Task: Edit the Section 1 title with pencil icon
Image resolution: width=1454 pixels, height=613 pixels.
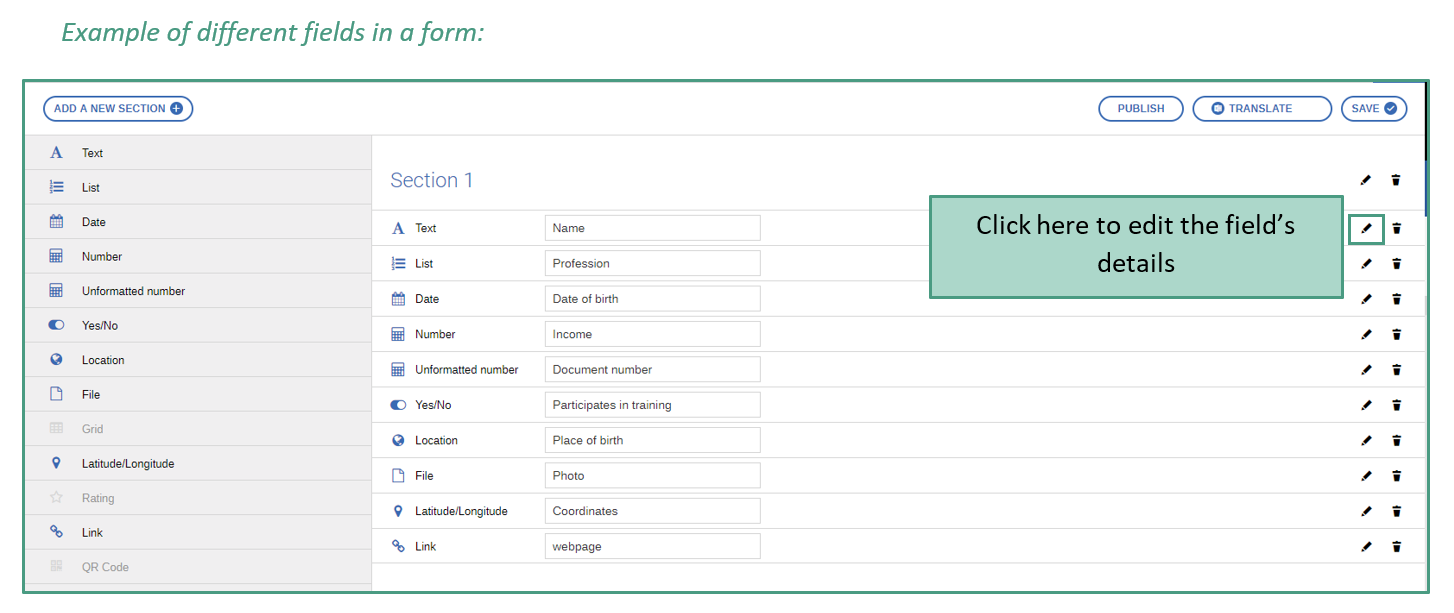Action: (x=1366, y=180)
